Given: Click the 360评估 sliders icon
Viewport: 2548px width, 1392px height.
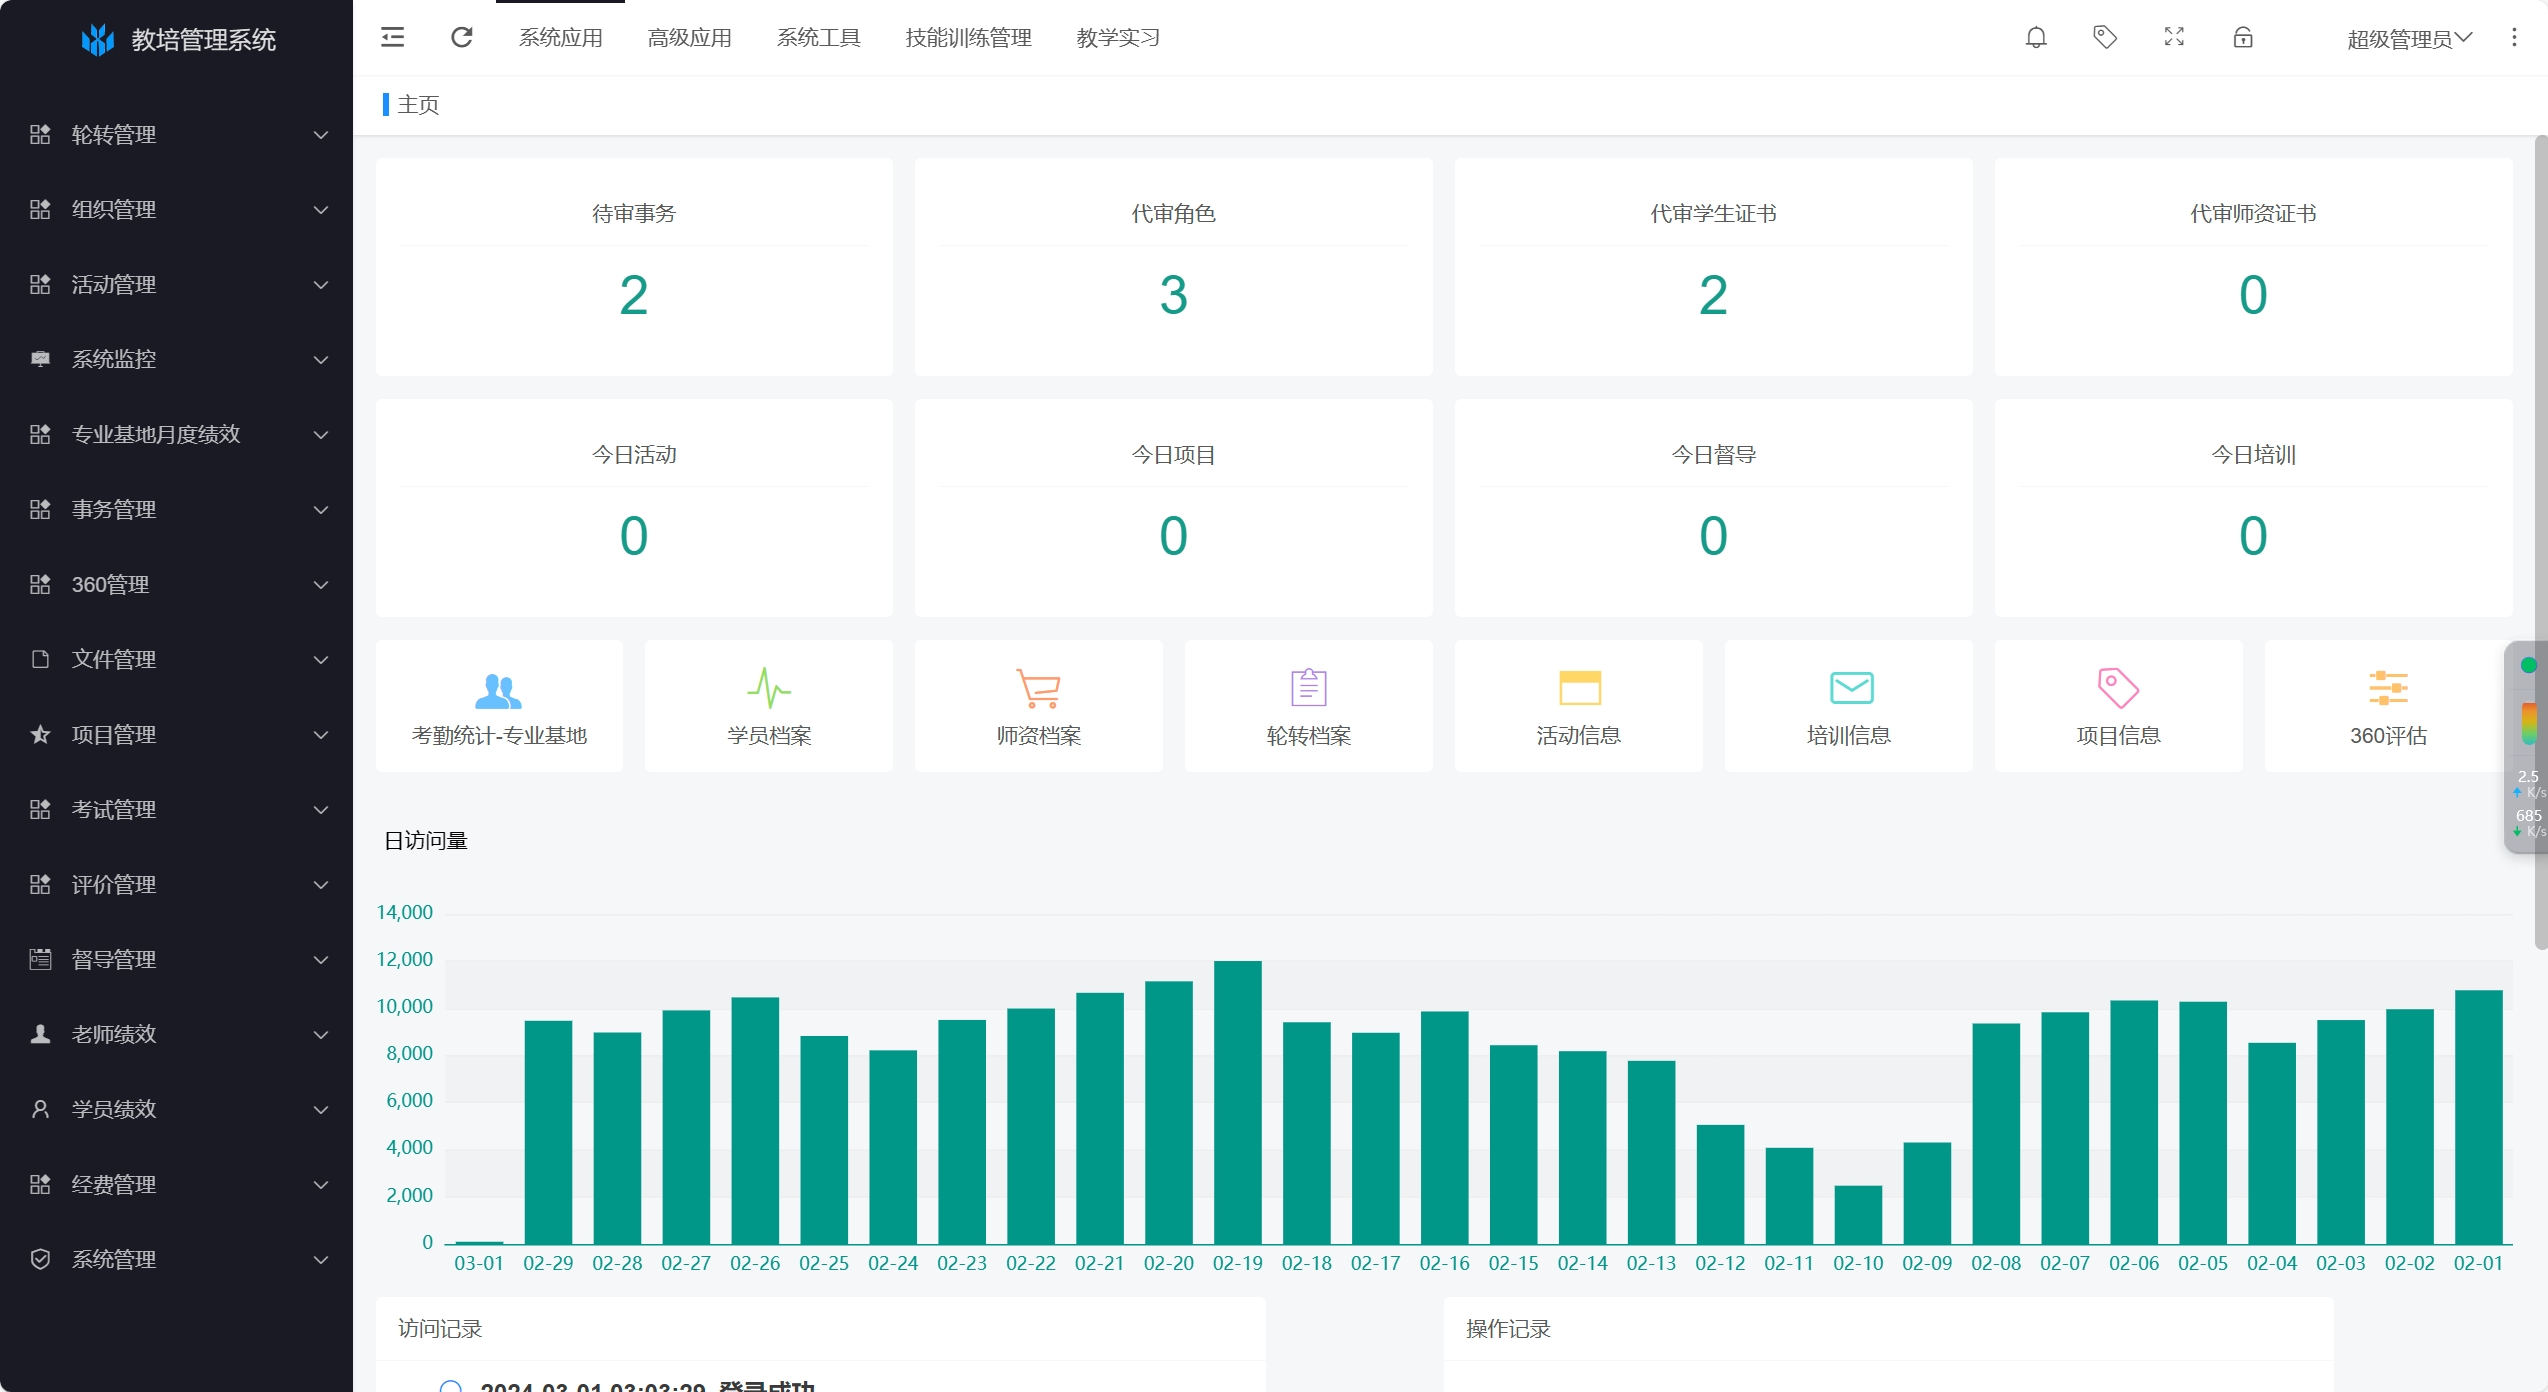Looking at the screenshot, I should click(2388, 688).
